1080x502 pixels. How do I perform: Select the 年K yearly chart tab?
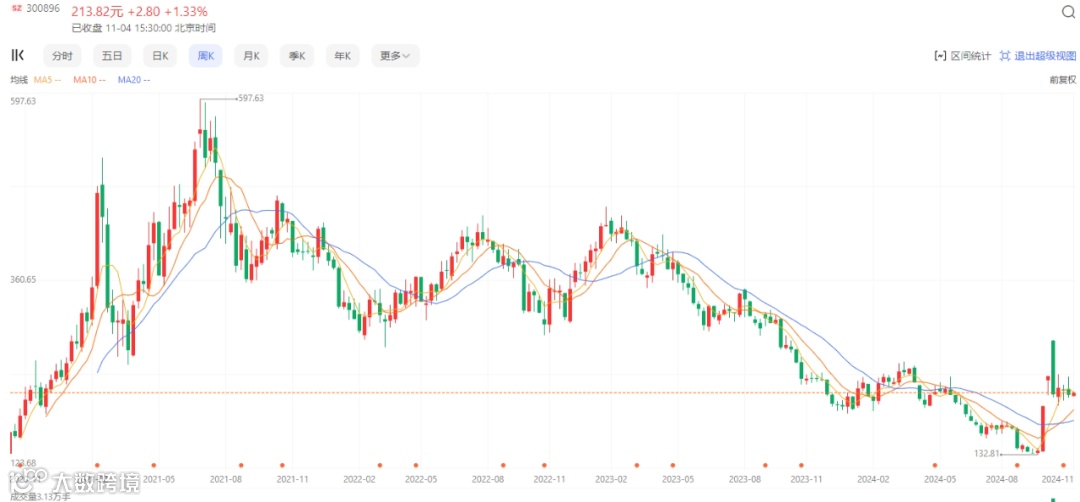click(x=342, y=56)
